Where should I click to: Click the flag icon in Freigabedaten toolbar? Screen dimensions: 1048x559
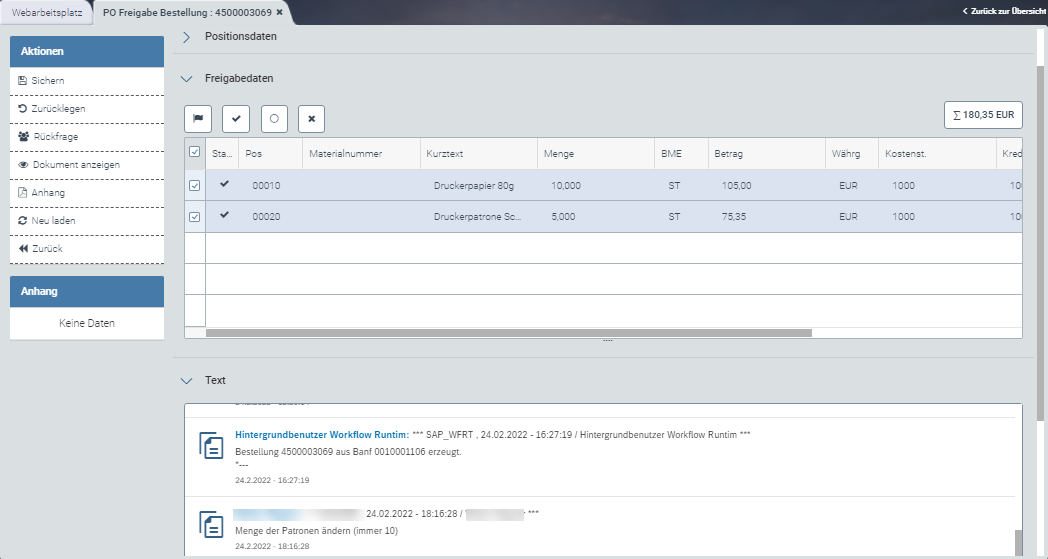198,118
